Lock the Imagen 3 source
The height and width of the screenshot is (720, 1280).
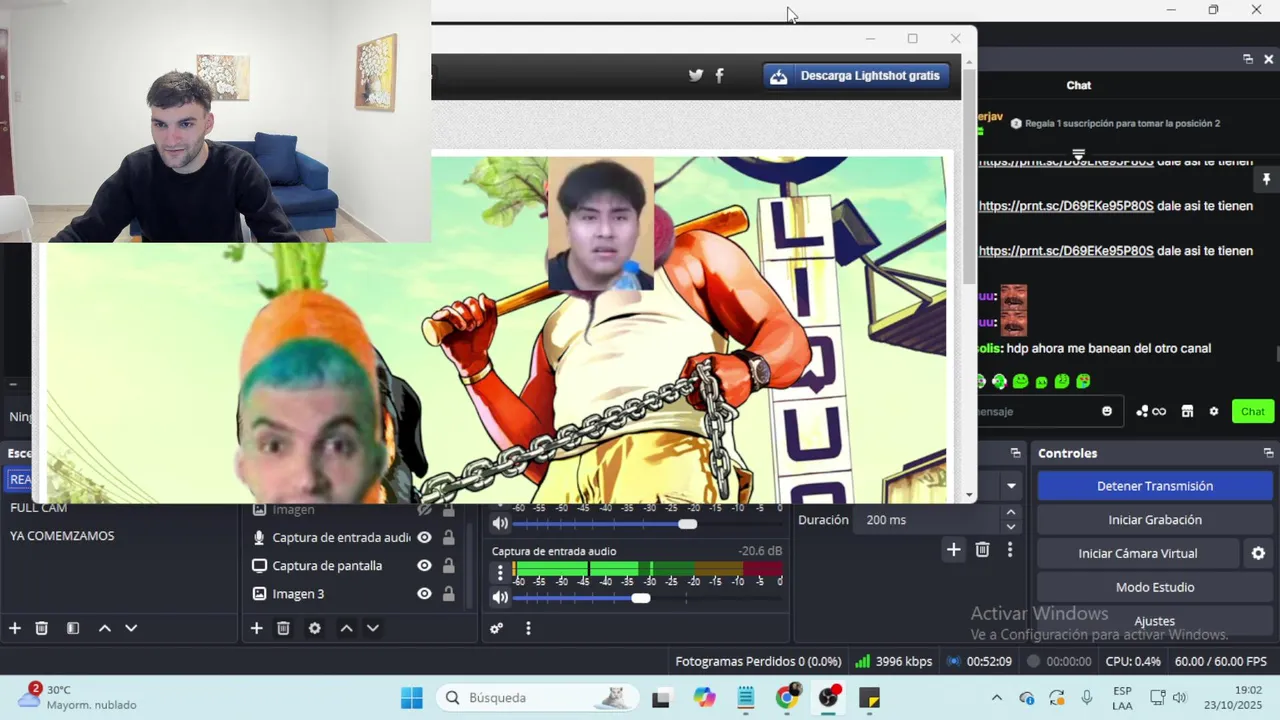click(448, 593)
